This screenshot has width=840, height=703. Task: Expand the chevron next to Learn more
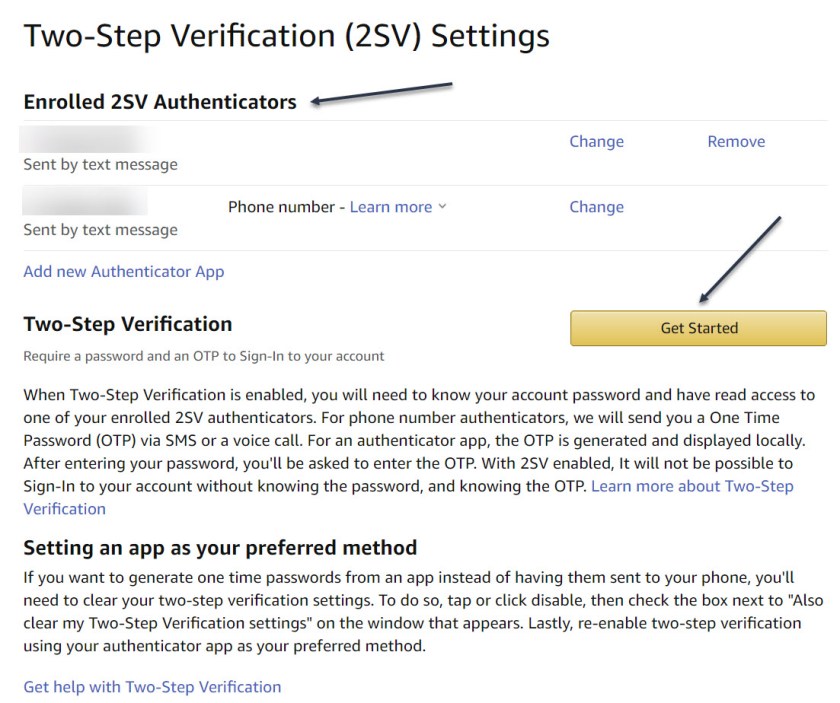pos(443,207)
